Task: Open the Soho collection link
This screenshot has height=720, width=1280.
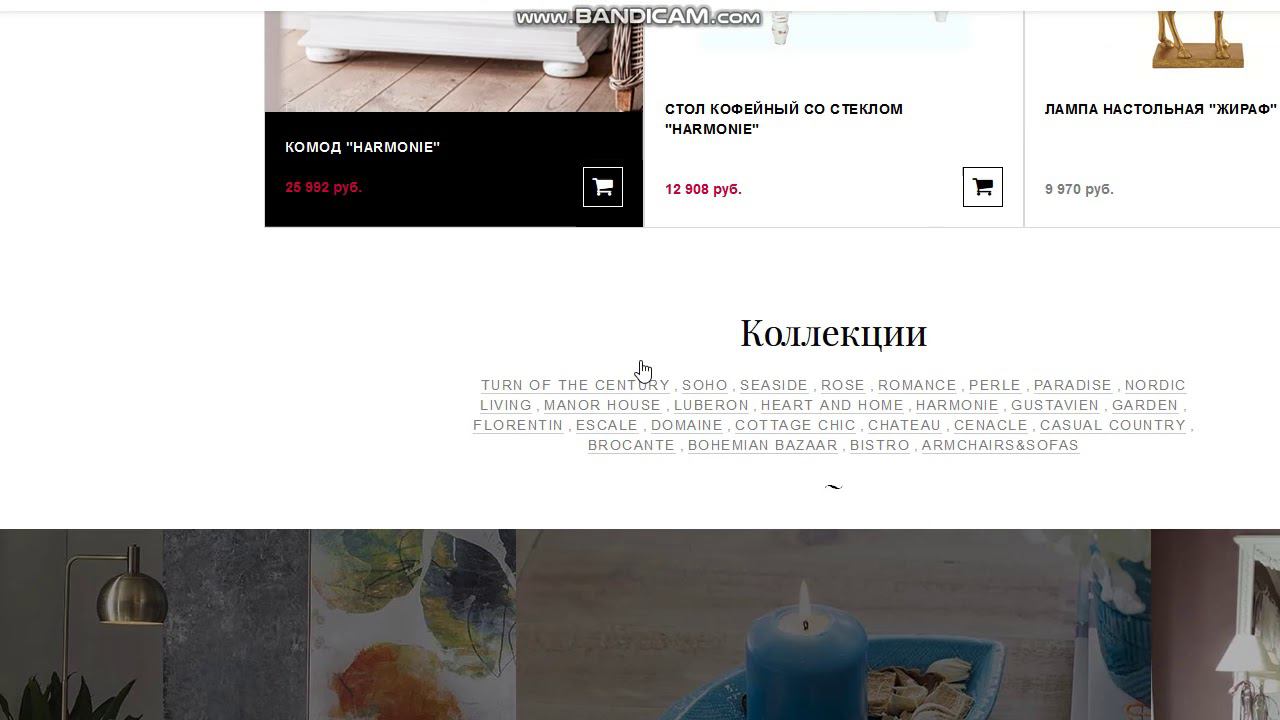Action: point(705,385)
